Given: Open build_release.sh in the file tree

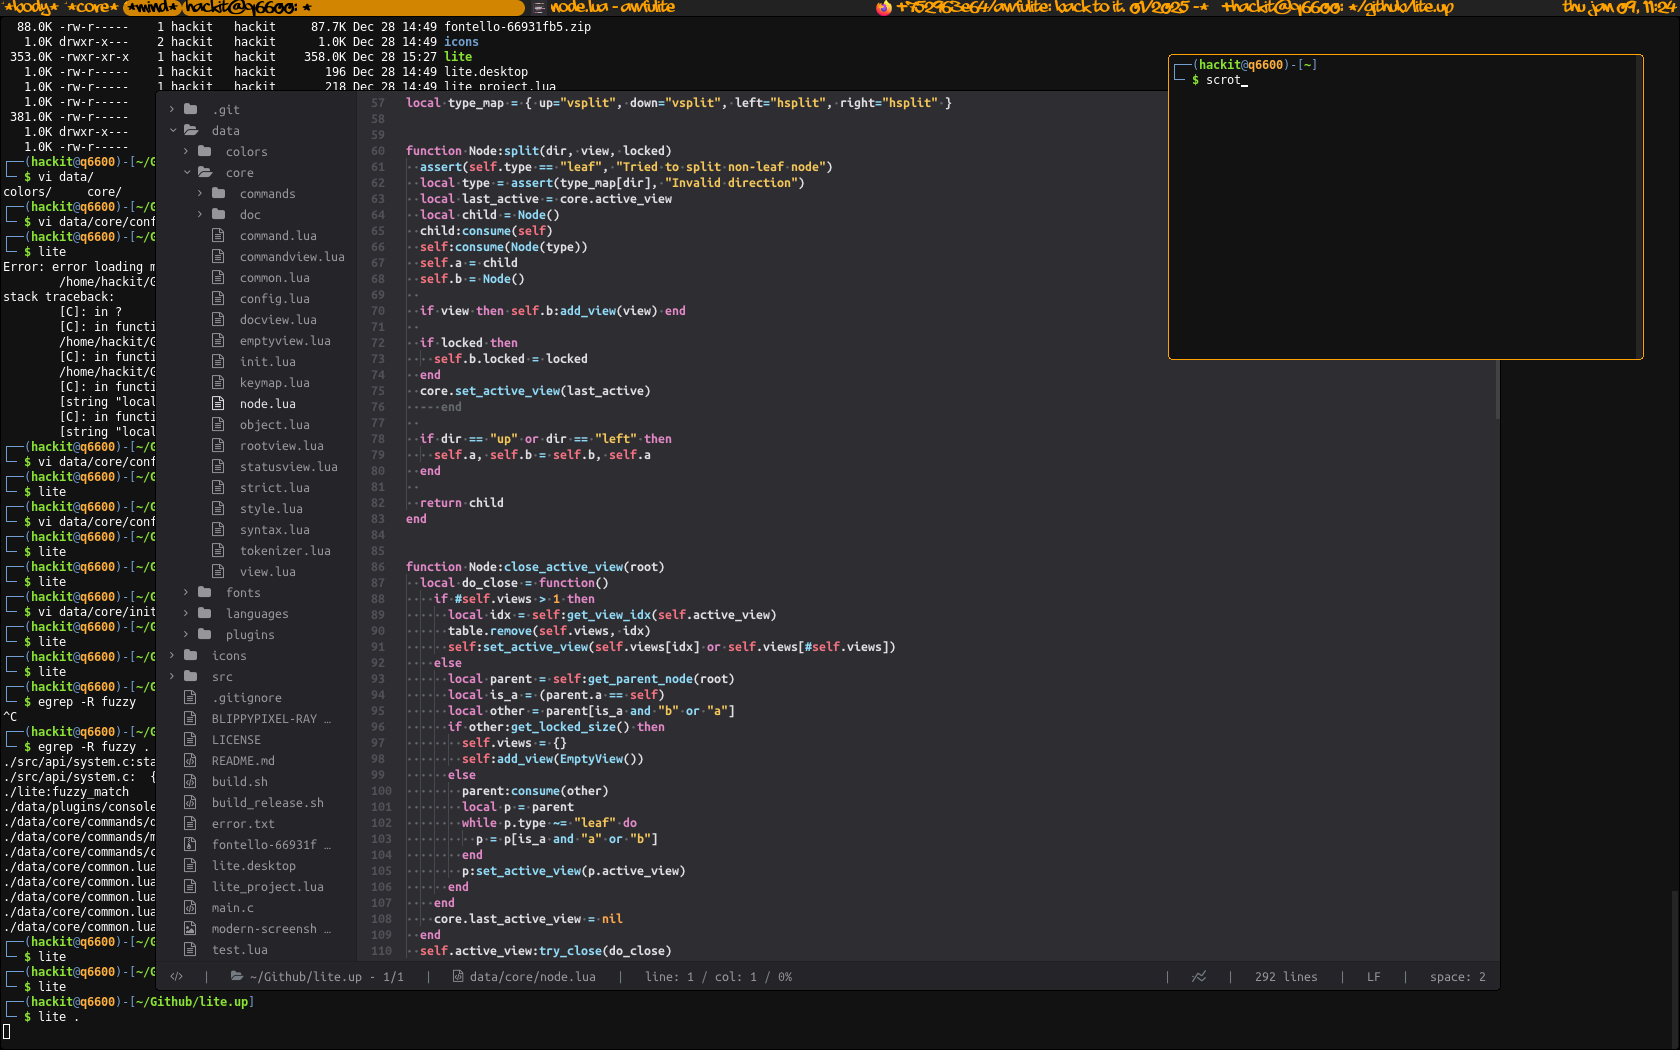Looking at the screenshot, I should (x=267, y=803).
